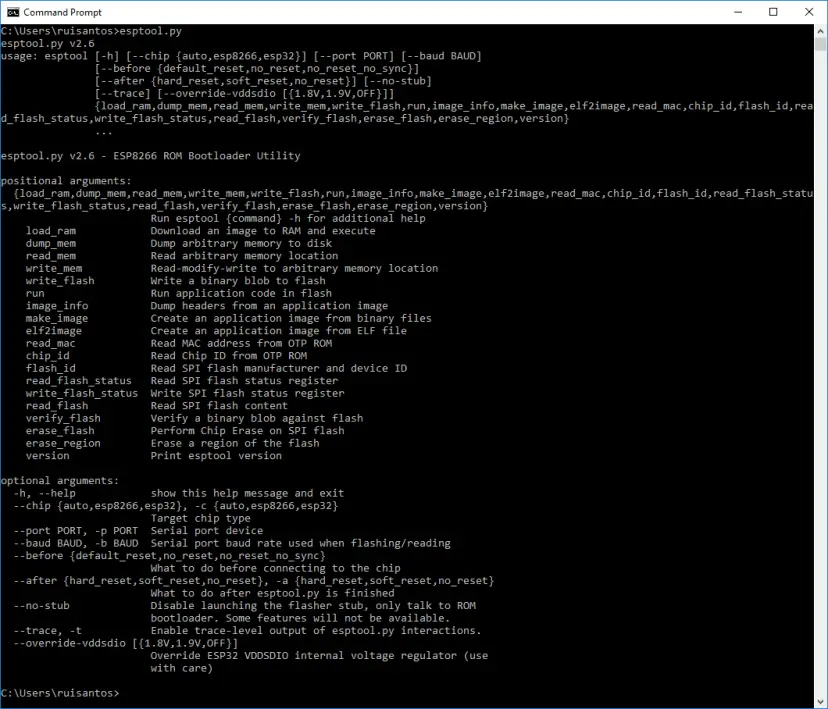Click 'verify_flash' in the command list

point(63,418)
